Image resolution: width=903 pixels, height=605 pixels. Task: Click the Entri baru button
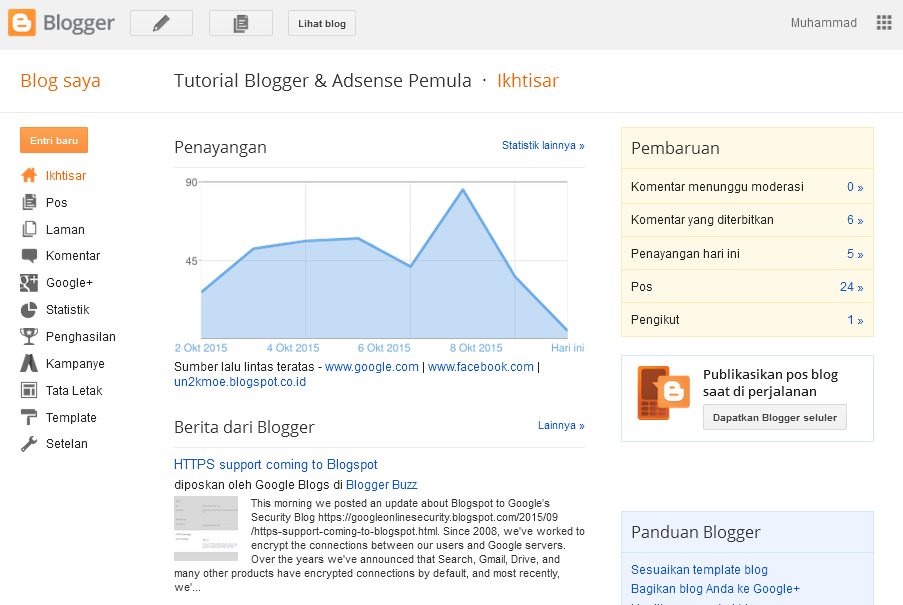53,140
